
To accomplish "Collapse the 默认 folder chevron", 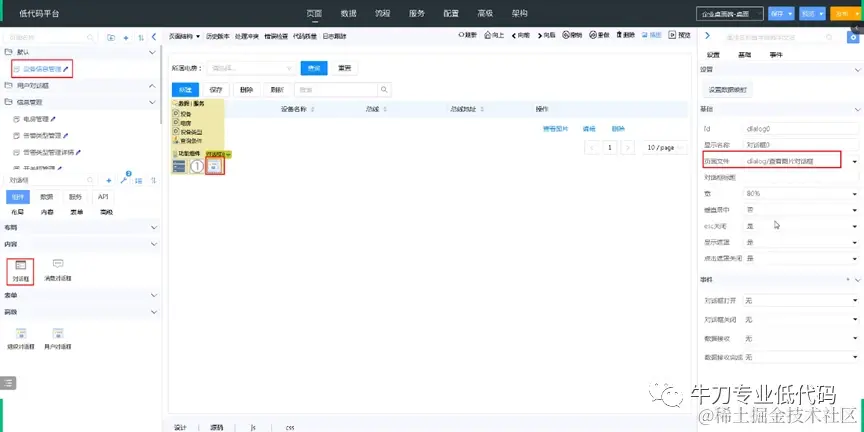I will tap(153, 52).
